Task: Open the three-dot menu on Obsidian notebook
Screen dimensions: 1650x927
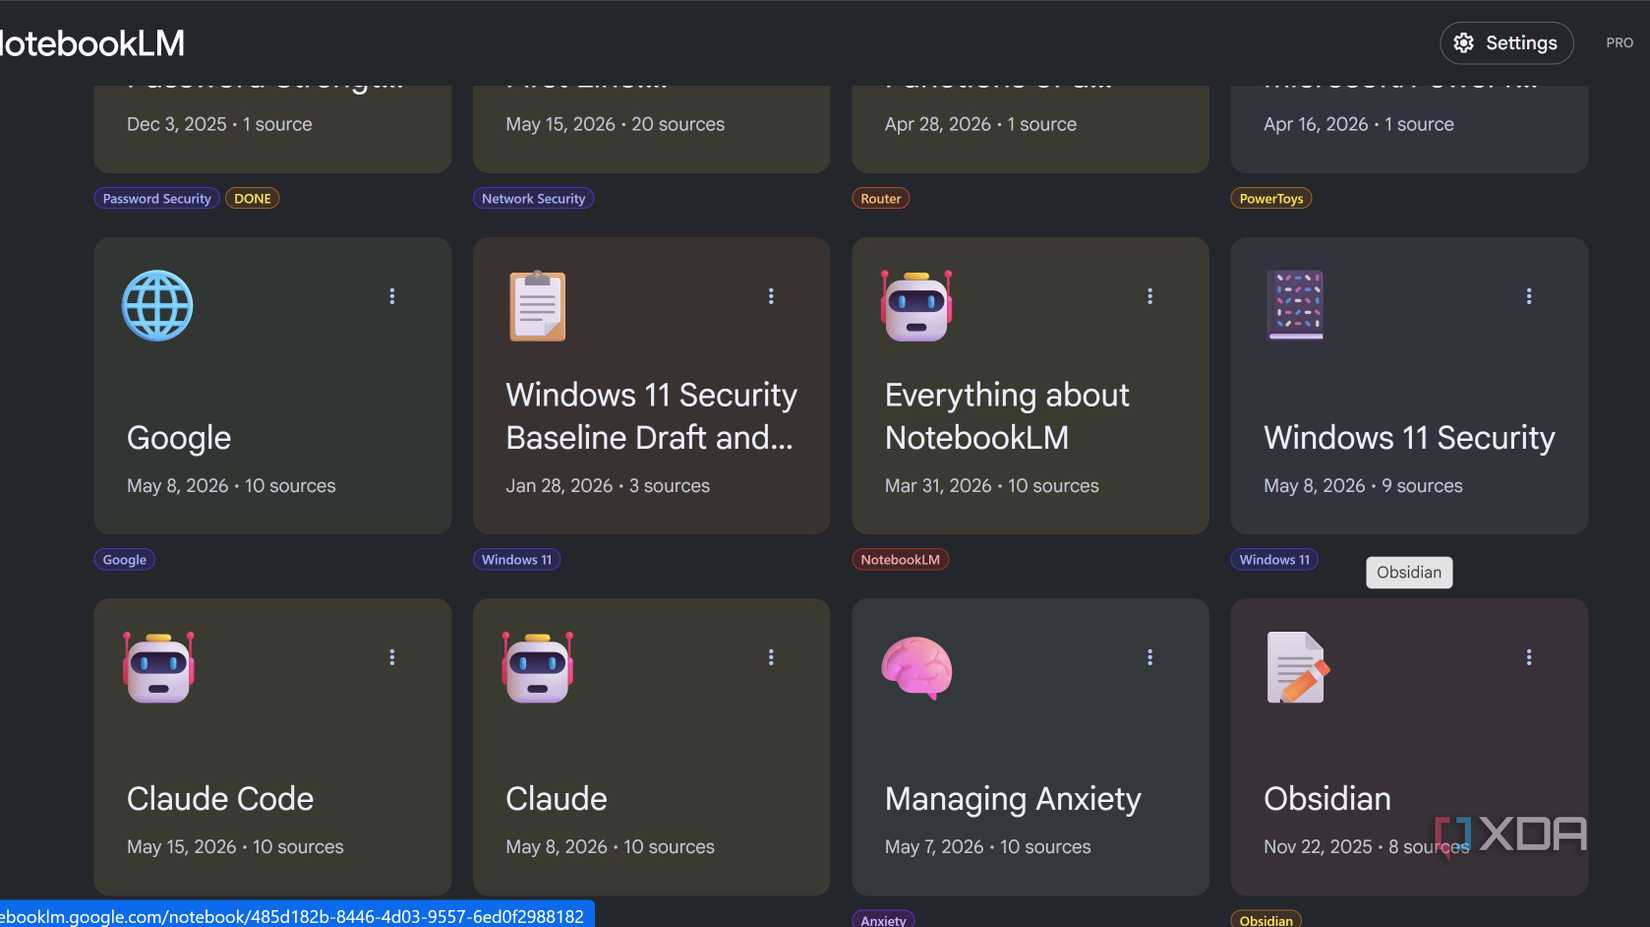Action: tap(1529, 657)
